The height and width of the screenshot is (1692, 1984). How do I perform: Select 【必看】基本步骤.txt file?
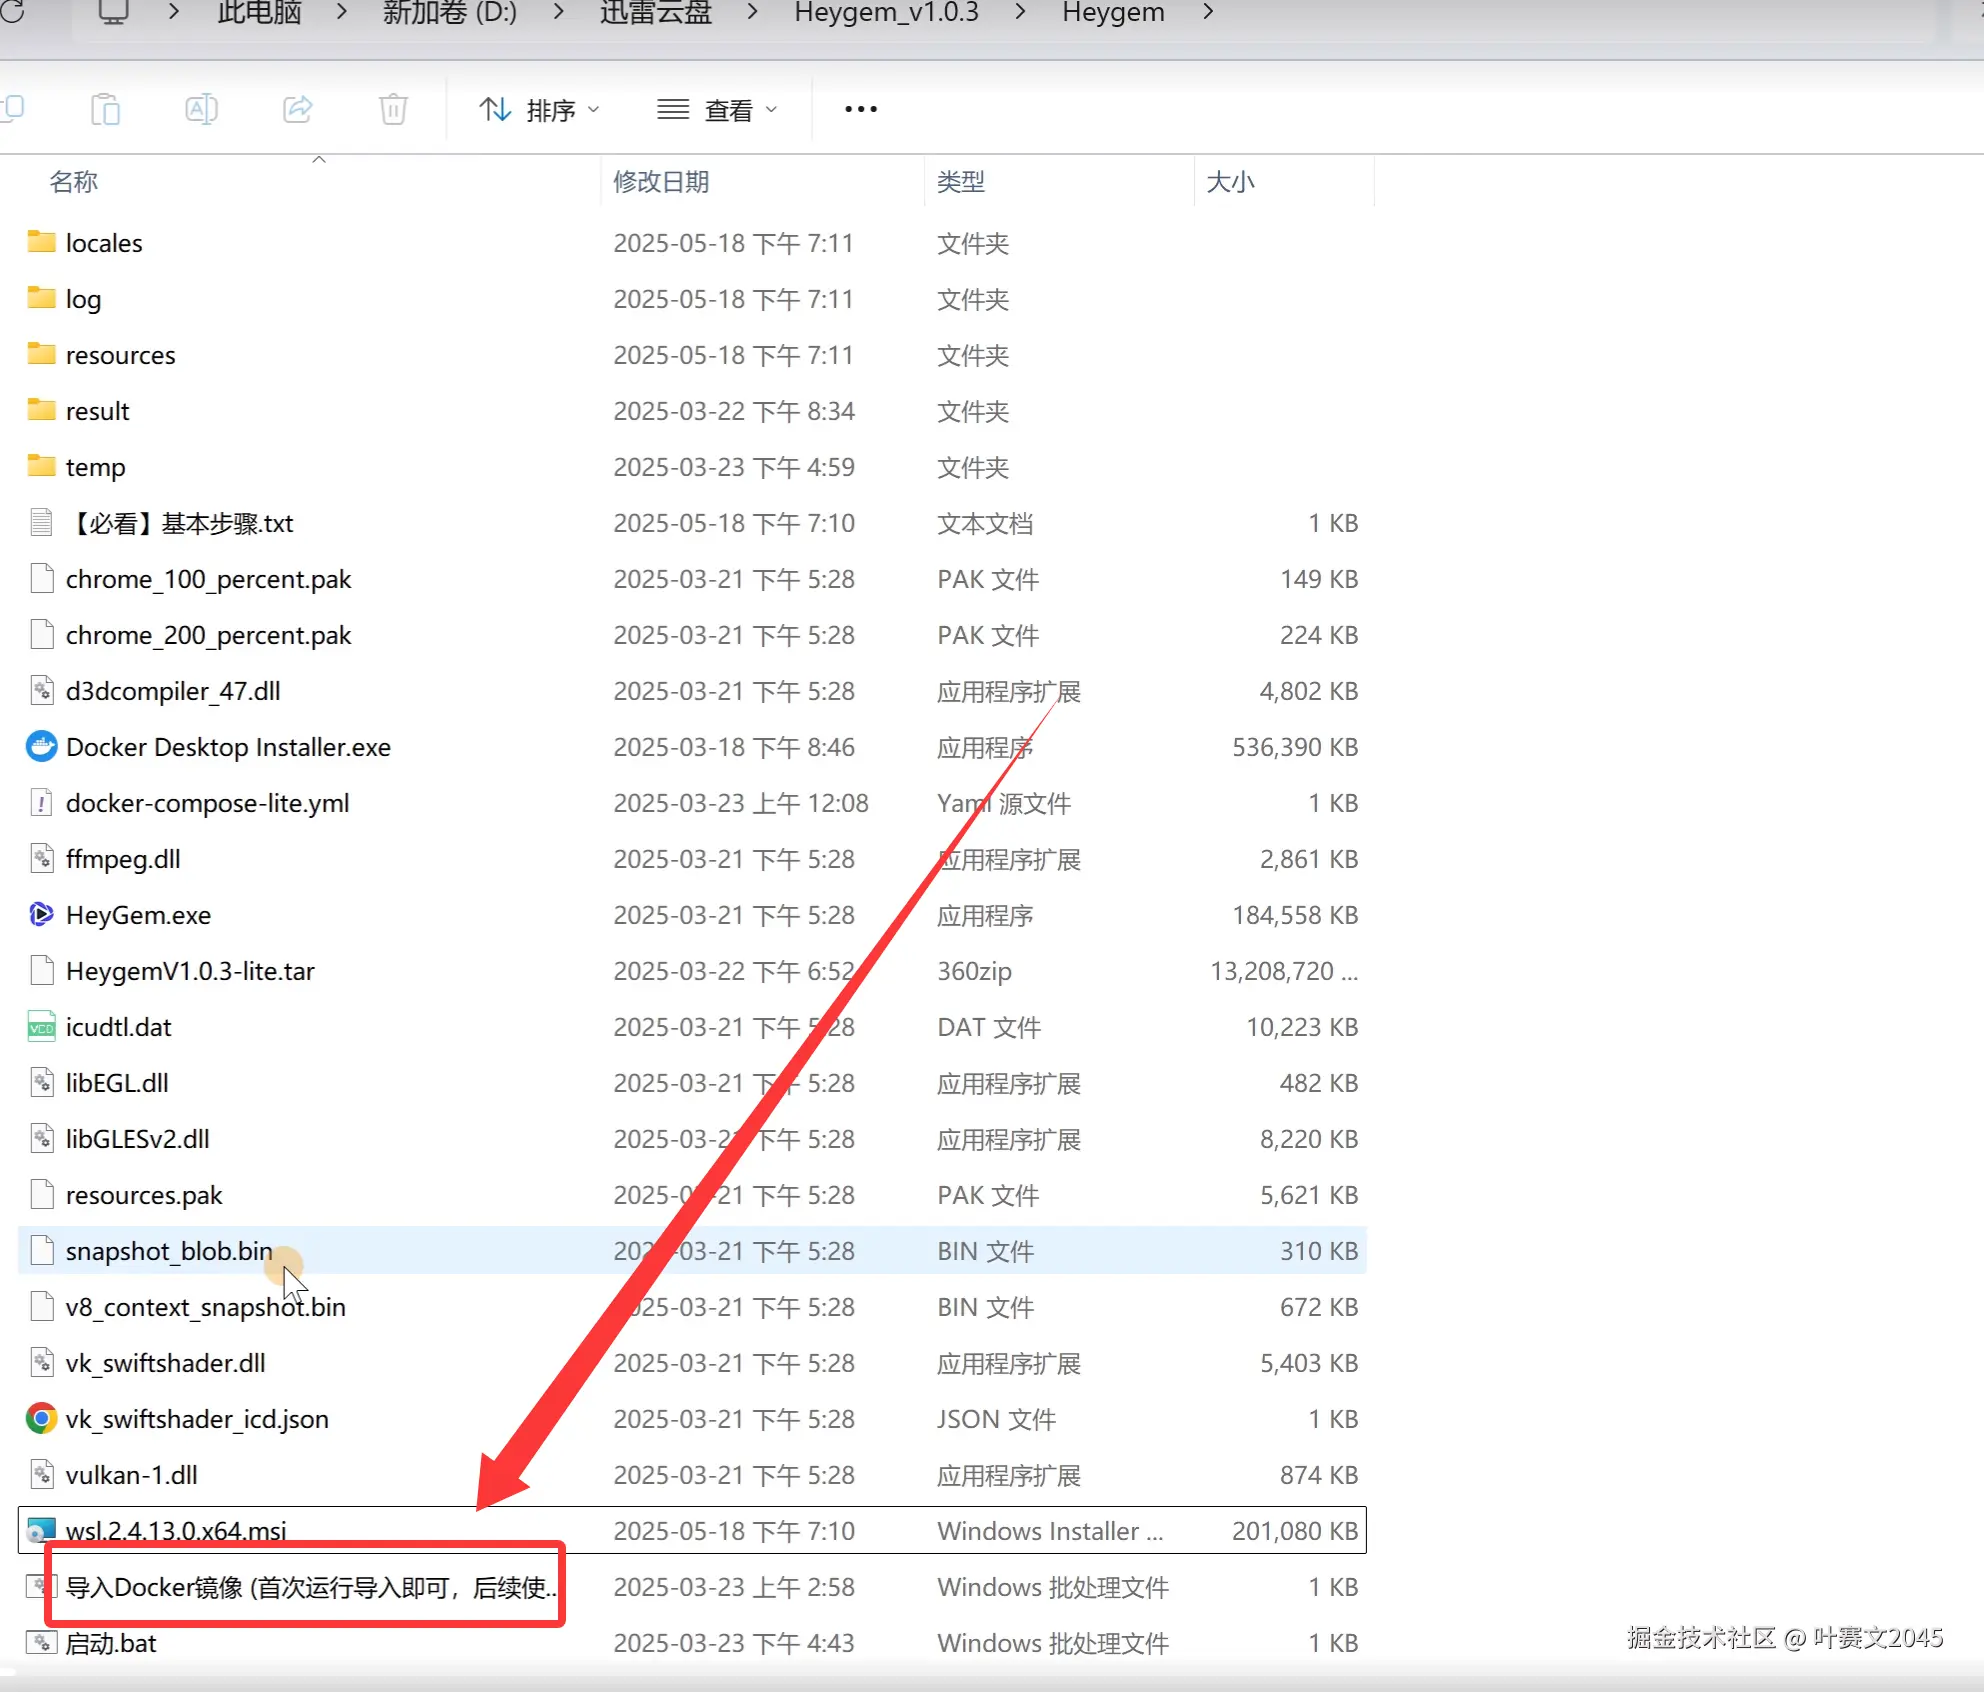(180, 523)
